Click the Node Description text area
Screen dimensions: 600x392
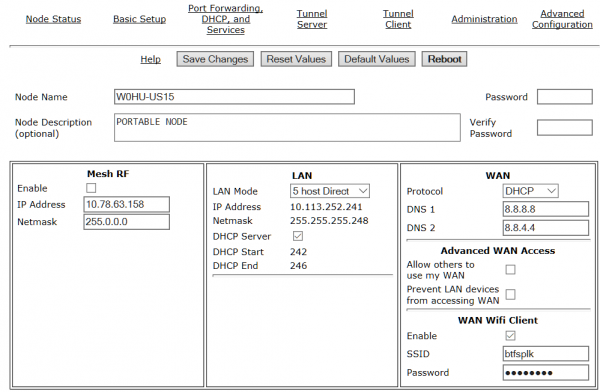[287, 127]
